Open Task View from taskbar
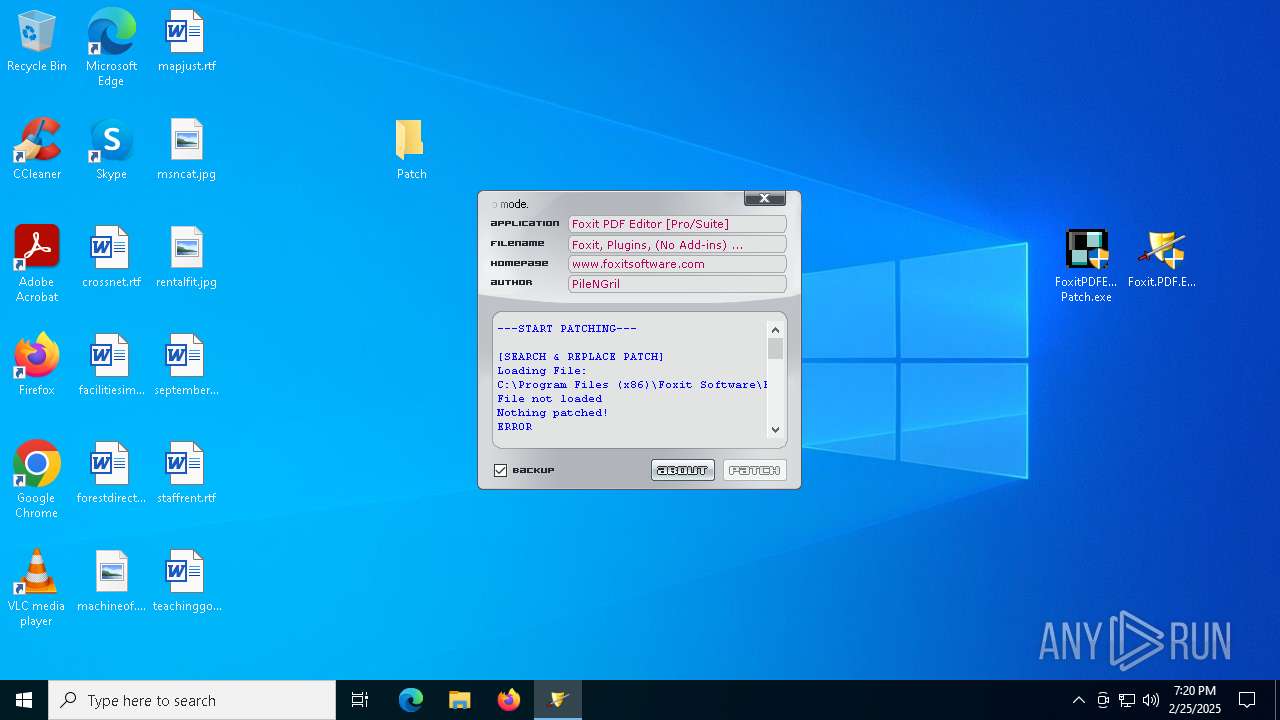 360,700
